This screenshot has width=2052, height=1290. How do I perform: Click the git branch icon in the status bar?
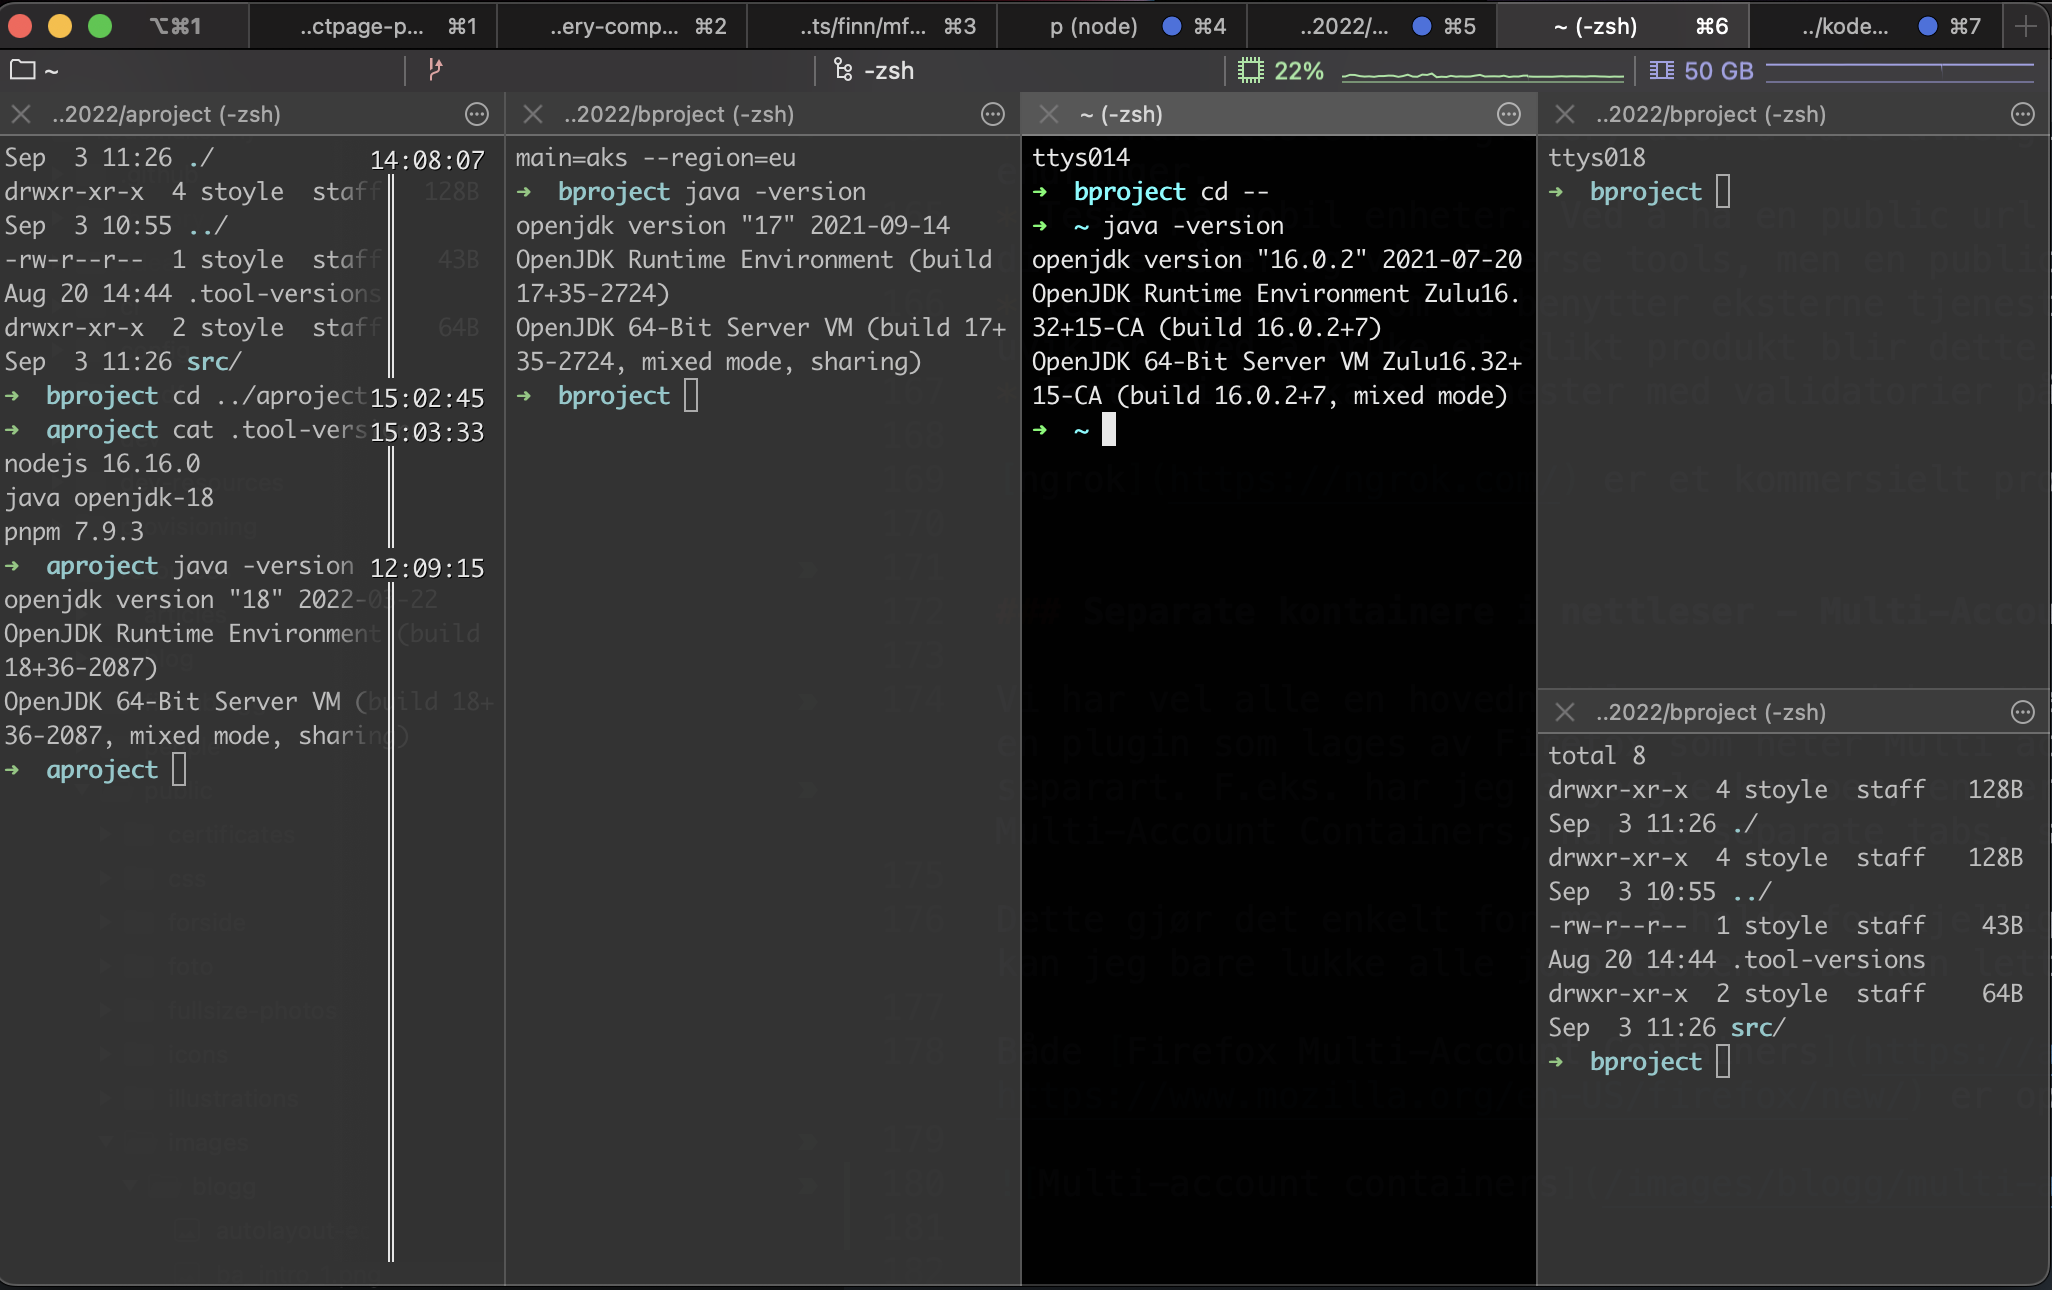435,70
